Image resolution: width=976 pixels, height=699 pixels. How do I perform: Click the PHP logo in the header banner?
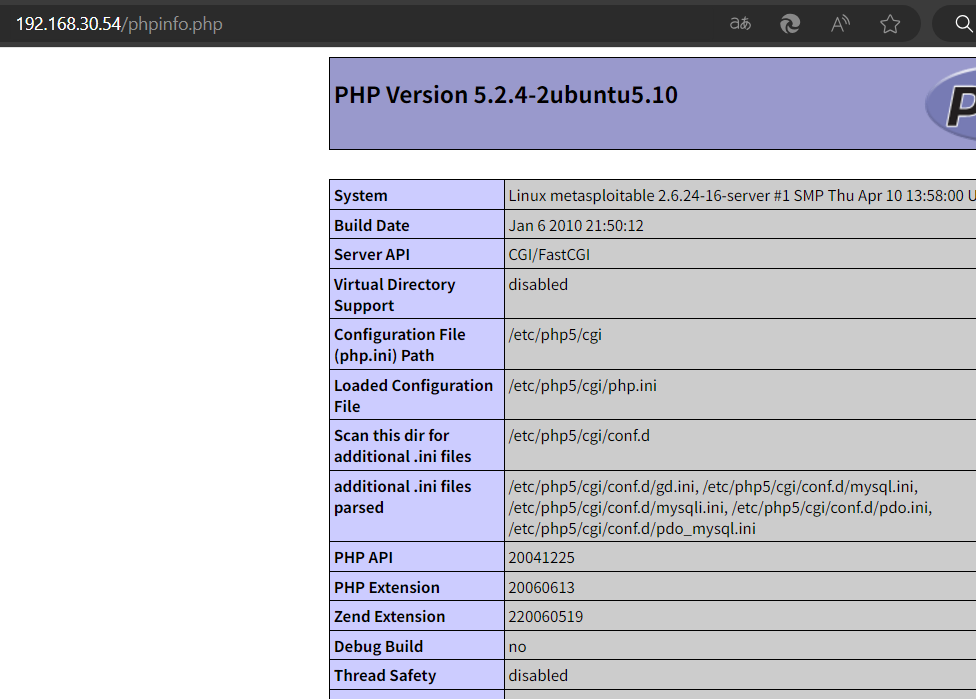coord(950,103)
